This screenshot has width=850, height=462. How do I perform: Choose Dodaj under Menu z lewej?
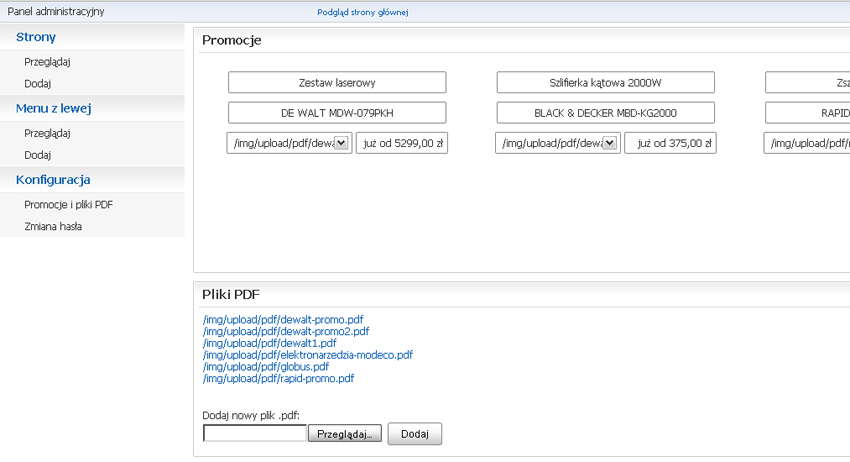(x=37, y=155)
